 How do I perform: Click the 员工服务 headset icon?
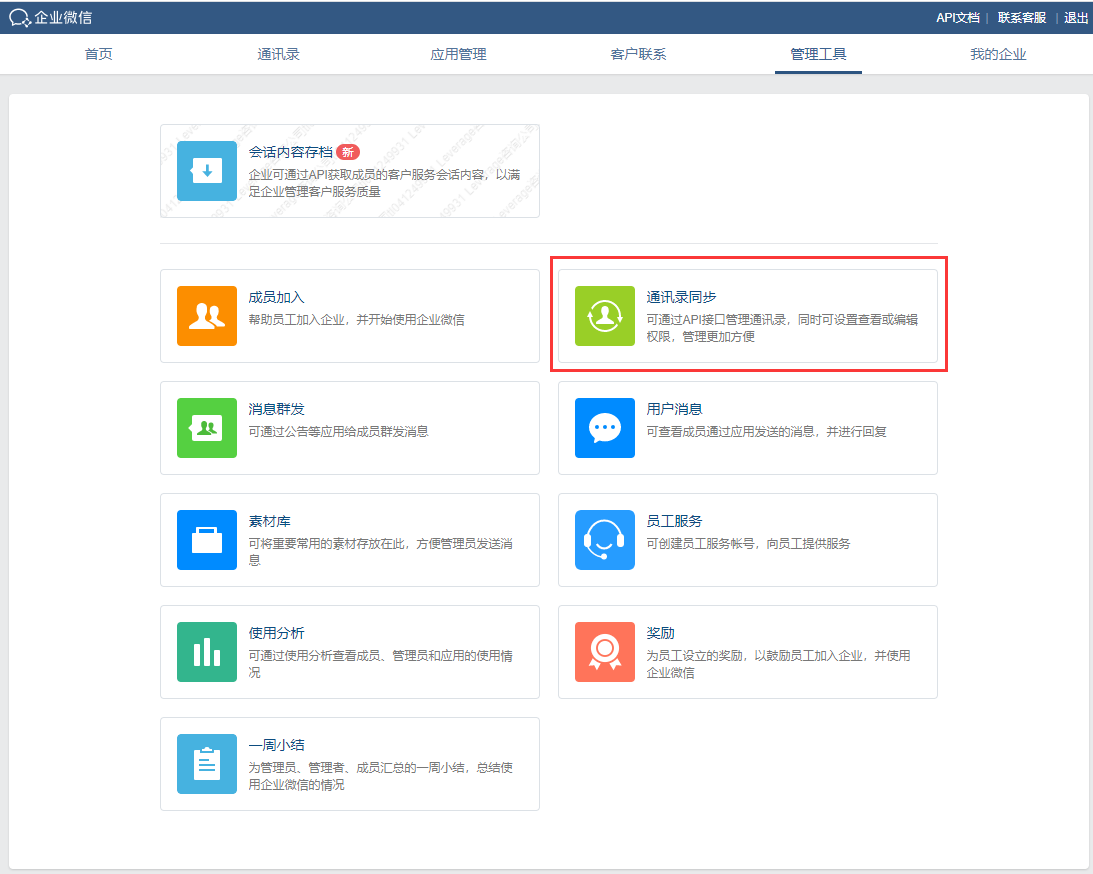coord(605,540)
